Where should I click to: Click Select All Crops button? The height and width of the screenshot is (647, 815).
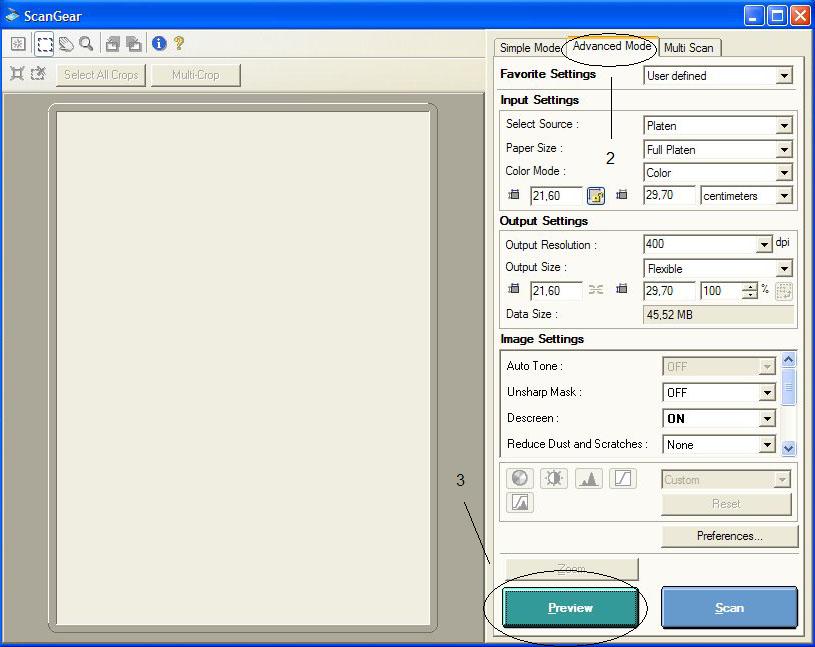101,75
